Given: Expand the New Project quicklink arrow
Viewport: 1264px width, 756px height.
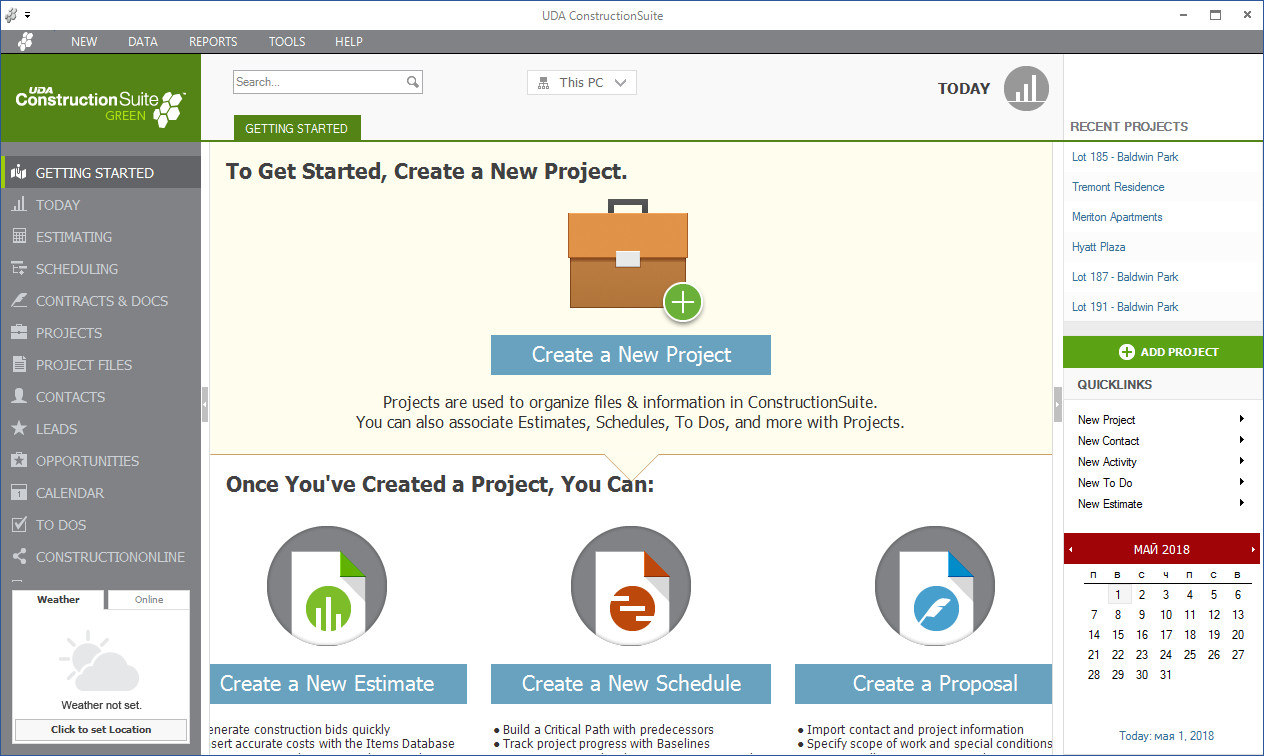Looking at the screenshot, I should tap(1242, 419).
